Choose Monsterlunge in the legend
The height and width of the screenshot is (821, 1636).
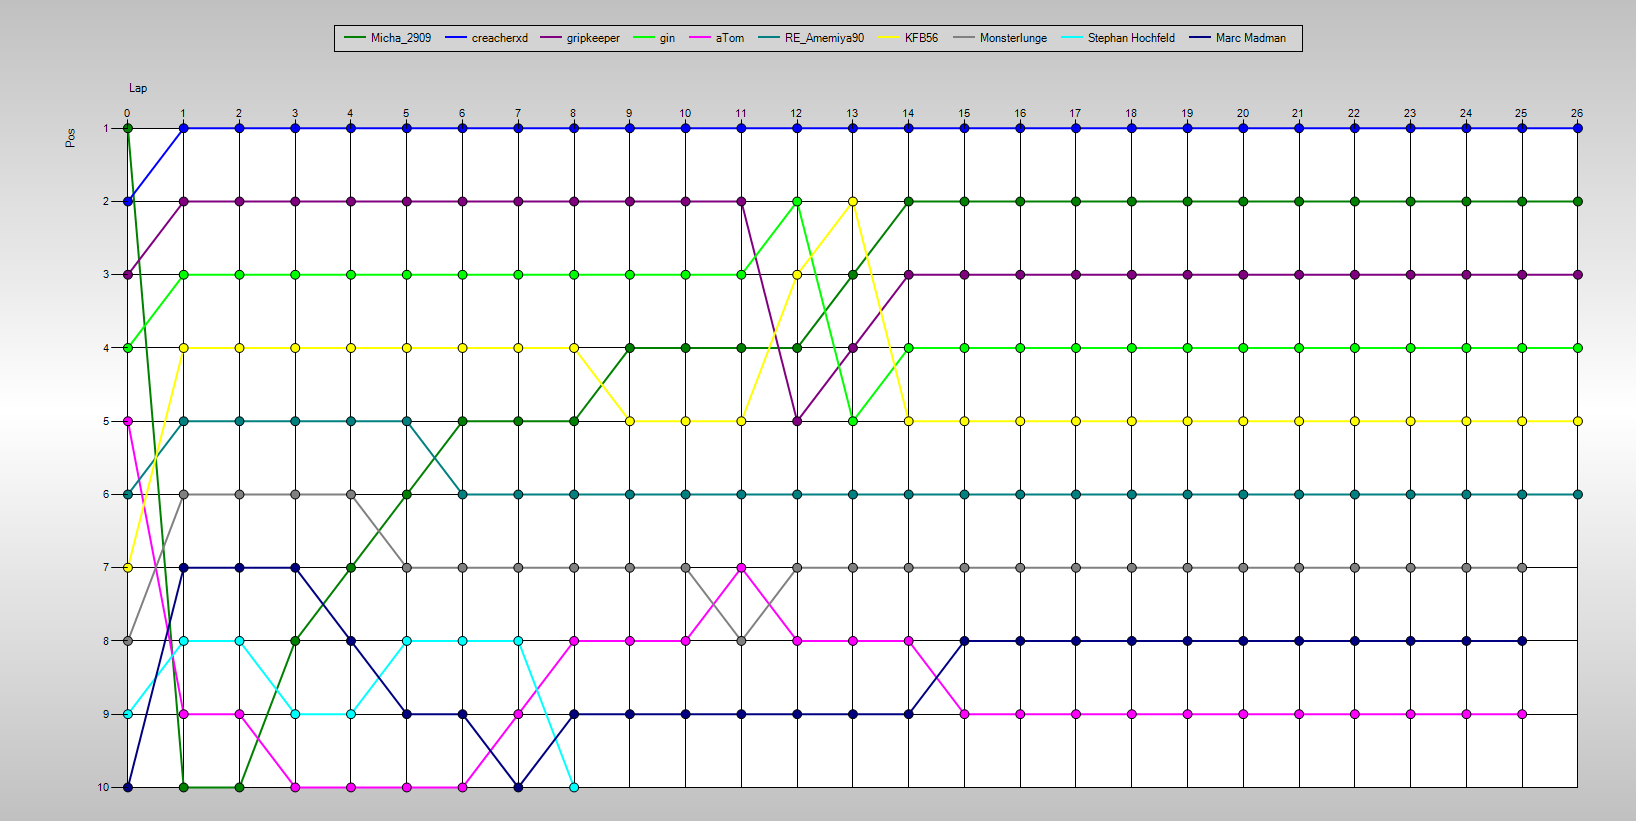click(x=1000, y=38)
